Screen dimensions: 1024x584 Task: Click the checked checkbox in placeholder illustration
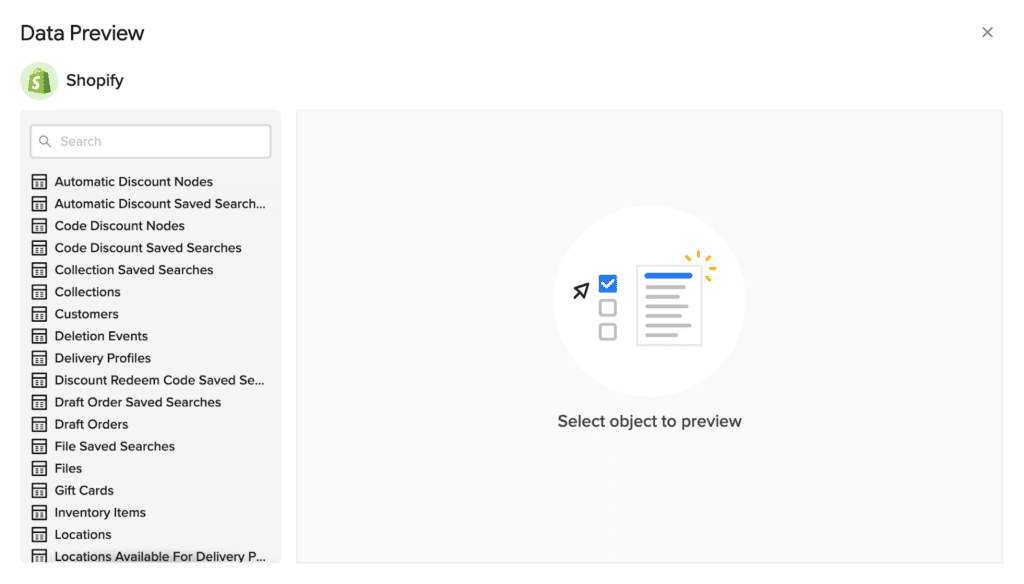pyautogui.click(x=608, y=284)
